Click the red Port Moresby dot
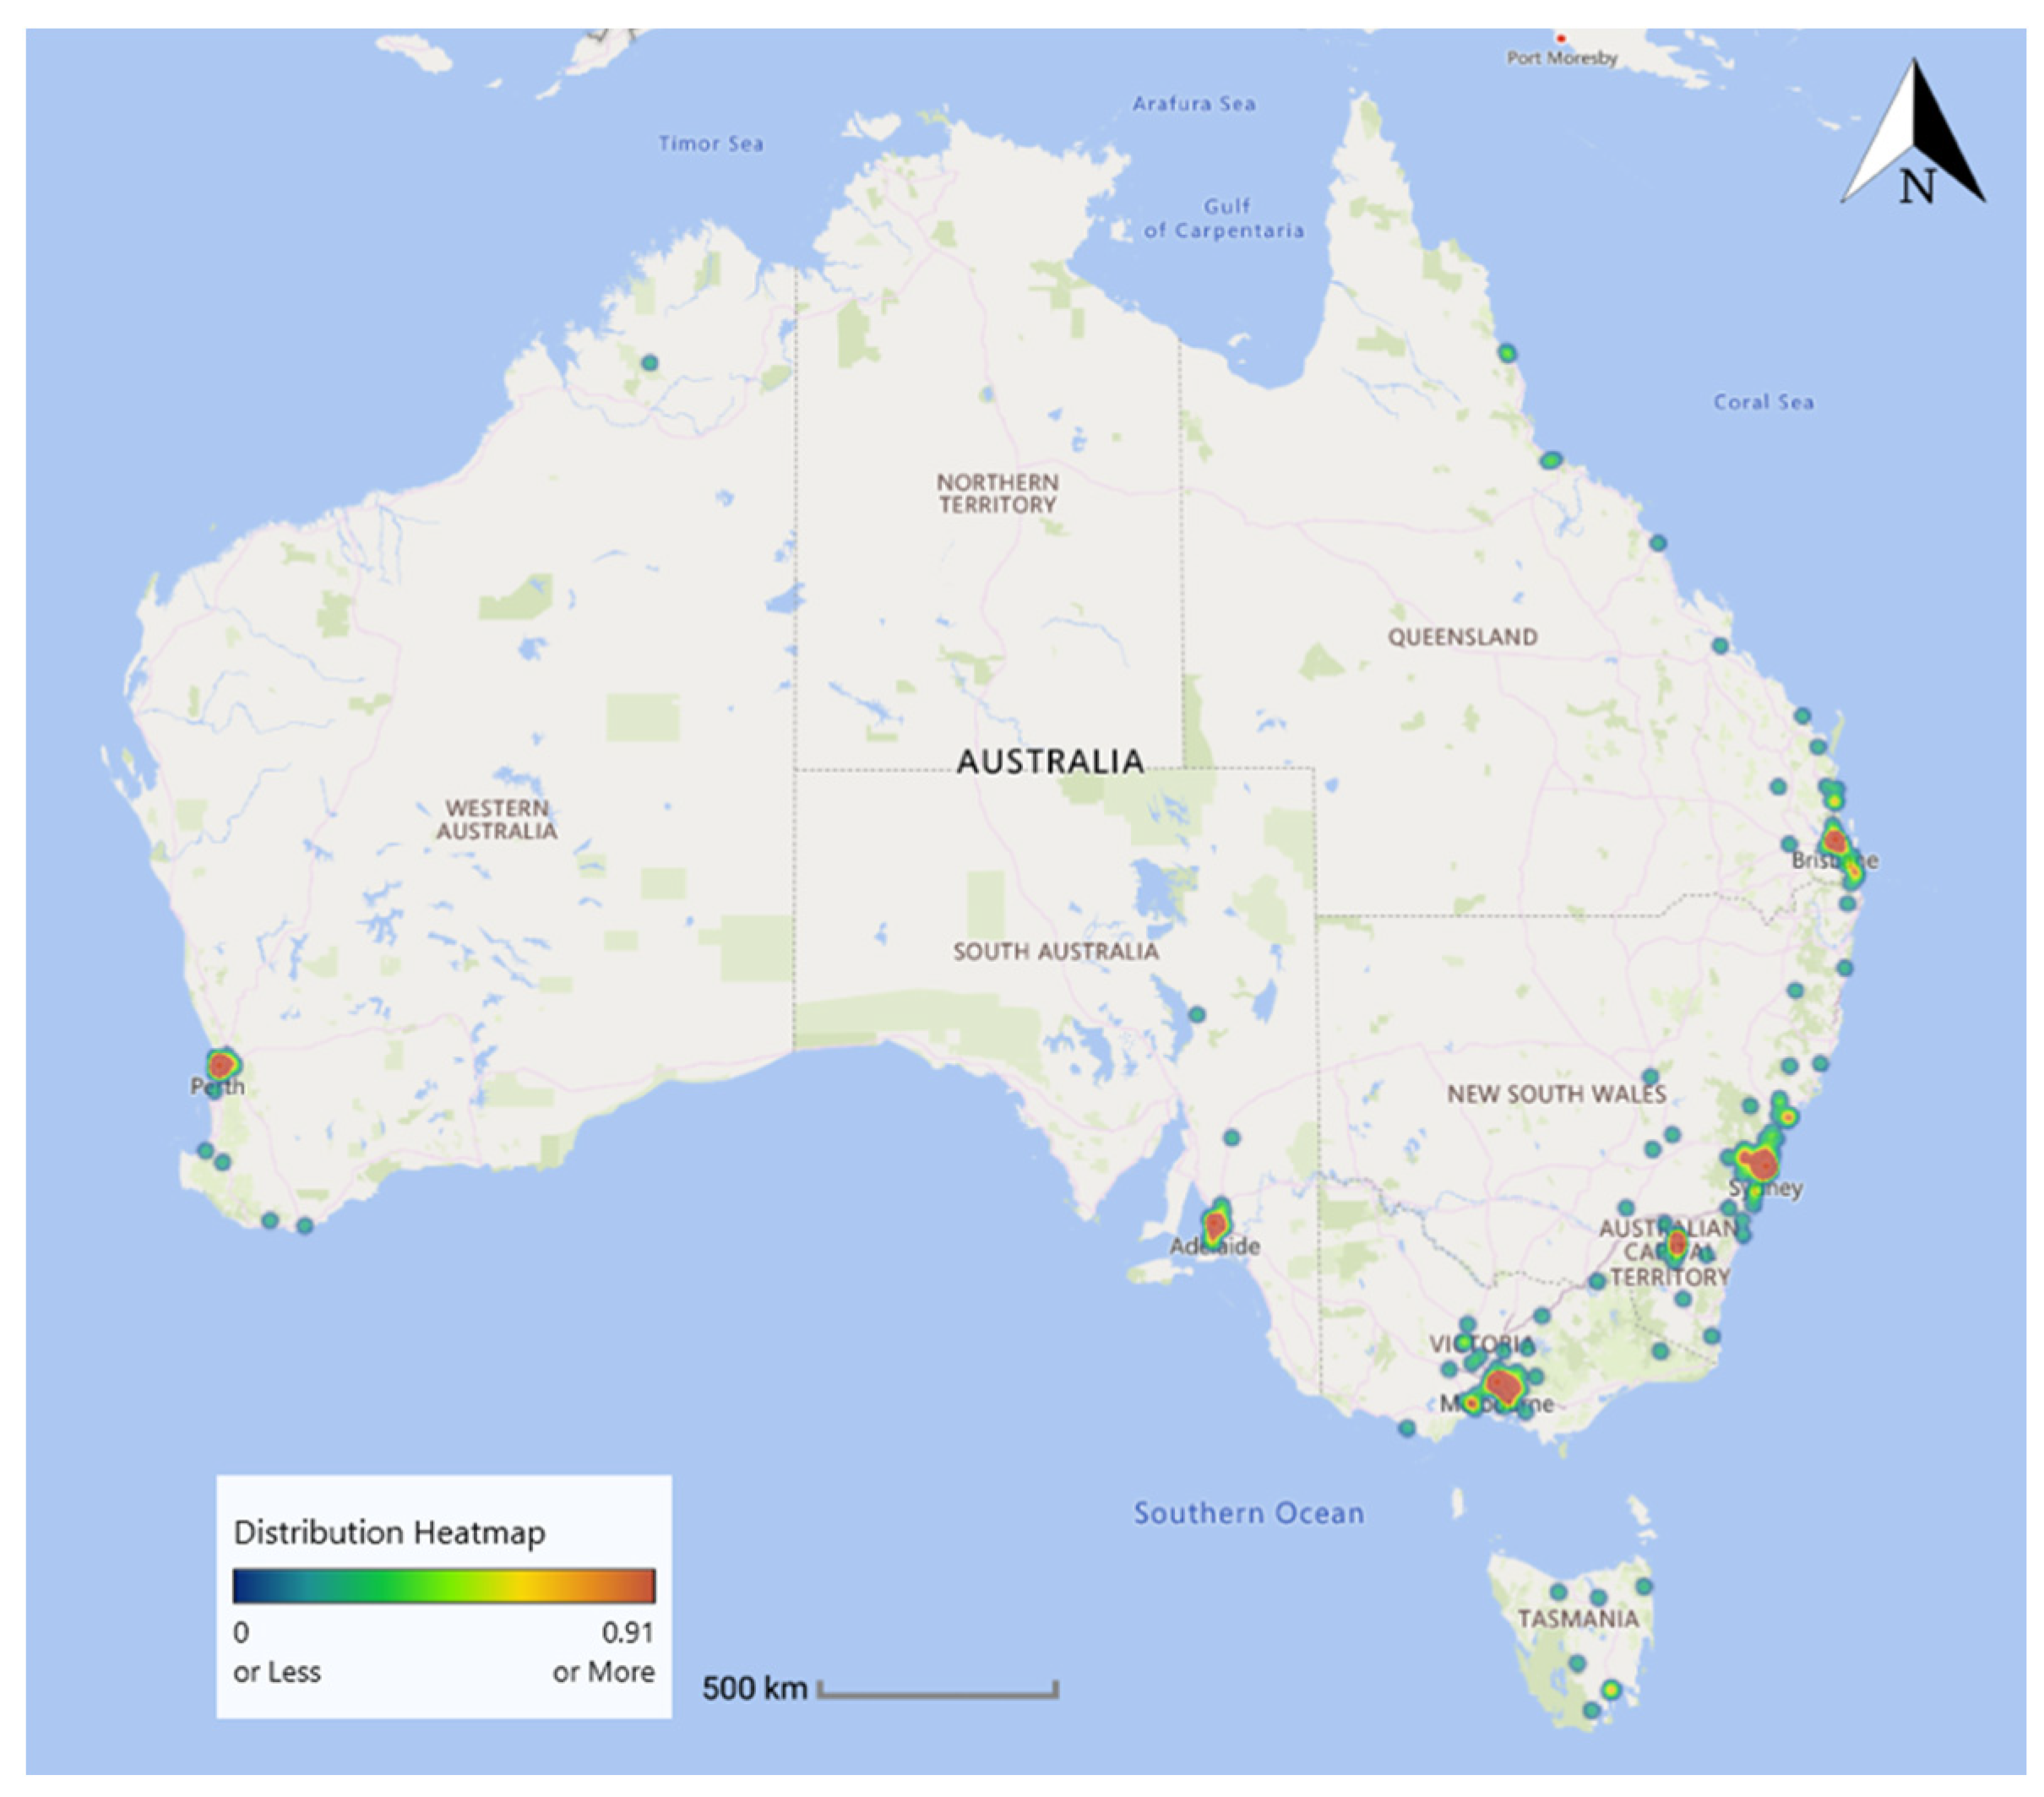 [x=1560, y=38]
